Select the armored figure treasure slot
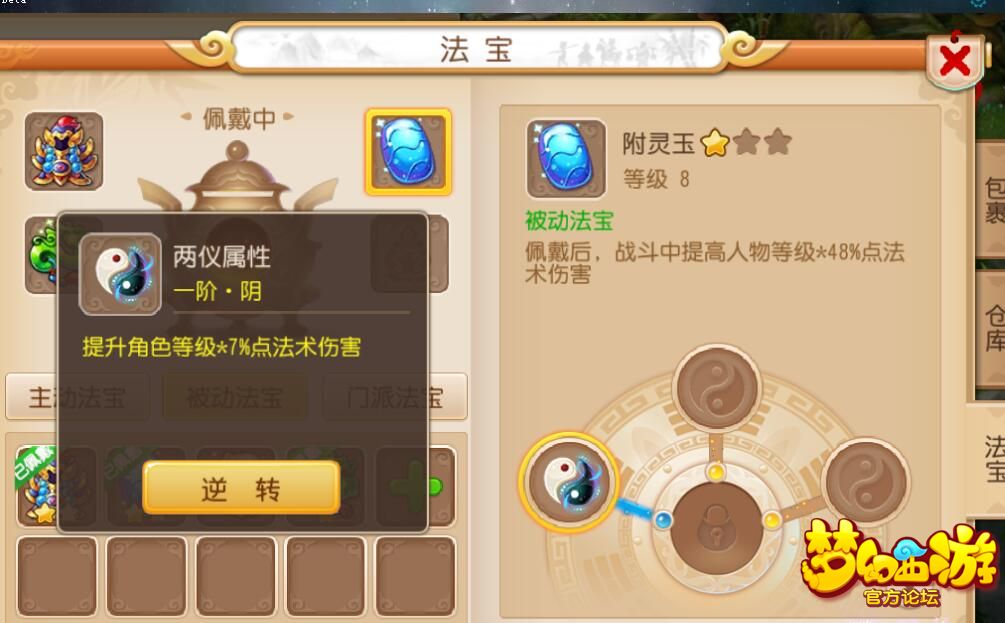The image size is (1005, 623). [63, 151]
